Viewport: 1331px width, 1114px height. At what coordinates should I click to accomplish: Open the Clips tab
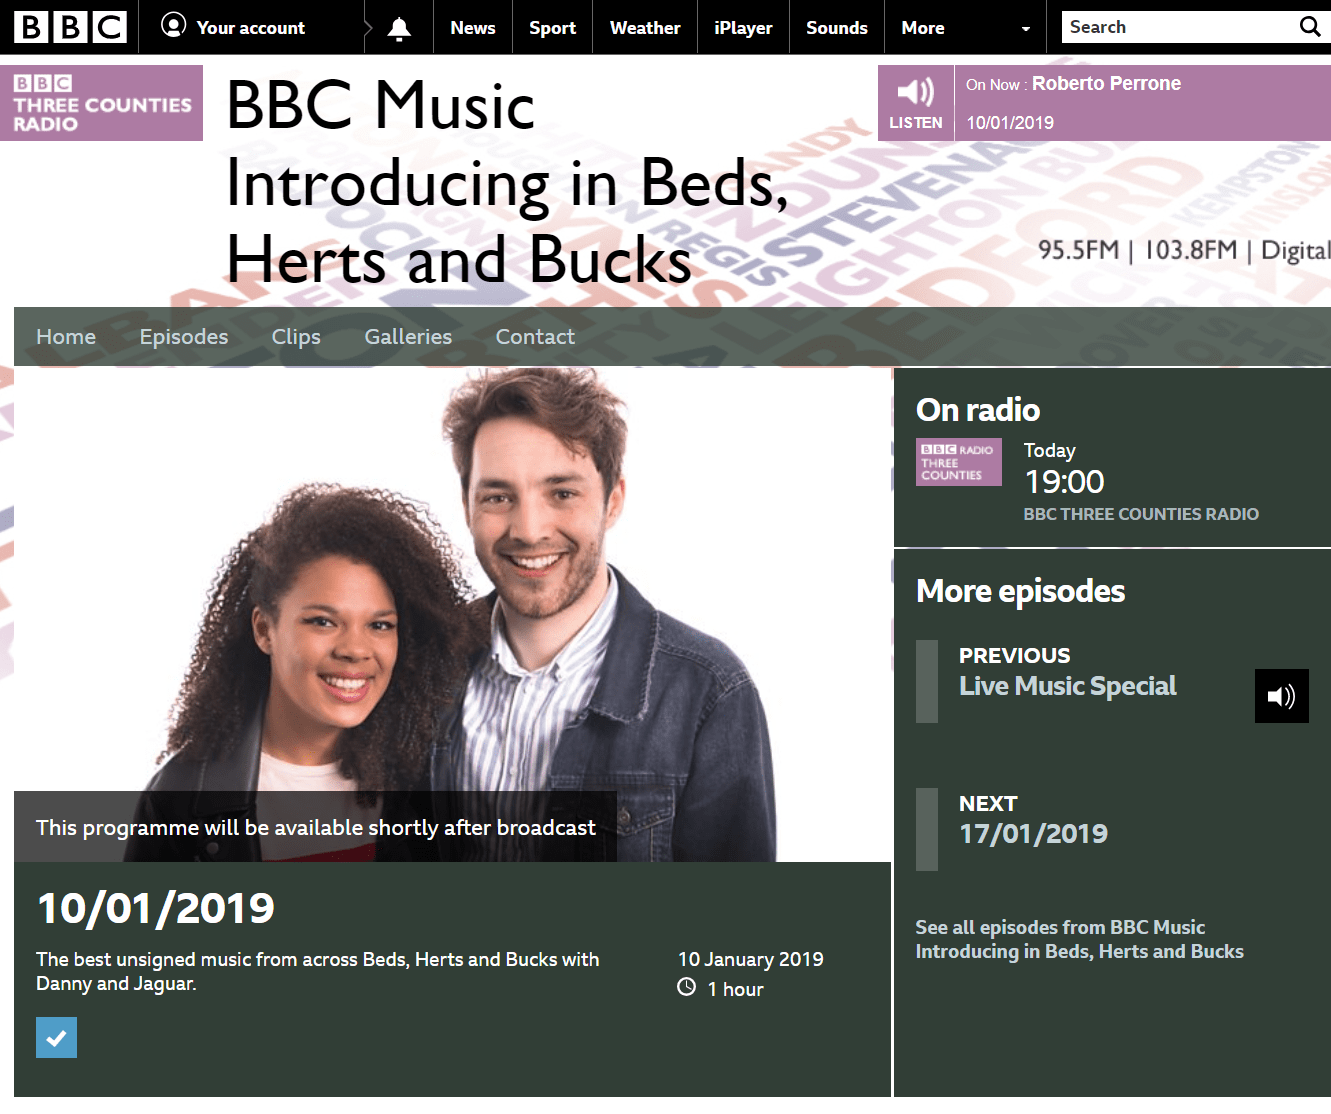click(296, 337)
